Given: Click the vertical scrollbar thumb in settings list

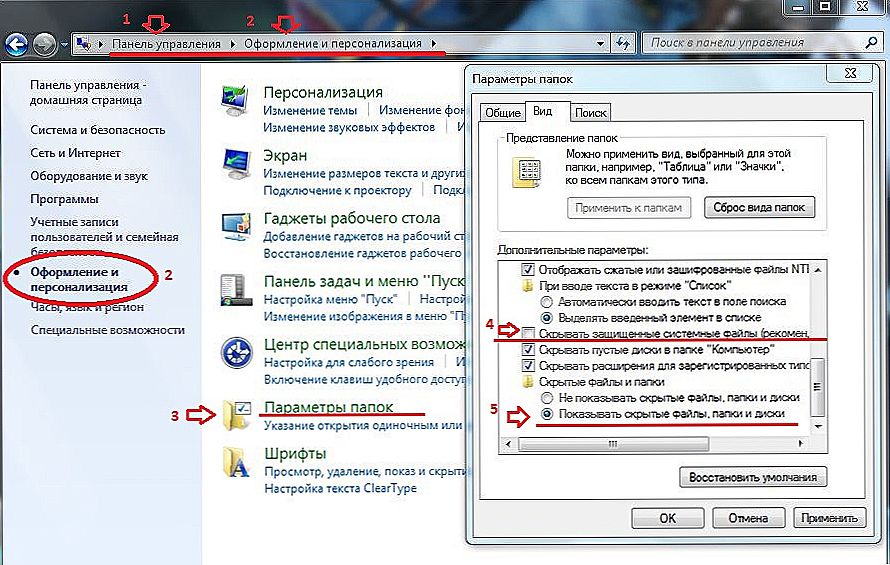Looking at the screenshot, I should click(x=818, y=387).
